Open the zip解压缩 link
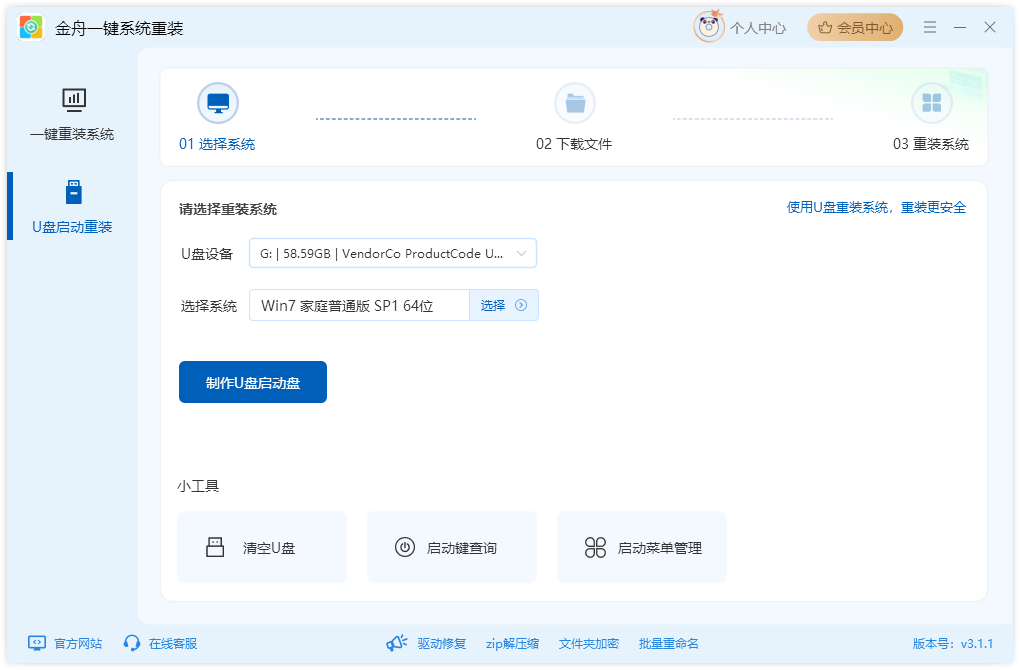Image resolution: width=1020 pixels, height=670 pixels. (x=513, y=643)
